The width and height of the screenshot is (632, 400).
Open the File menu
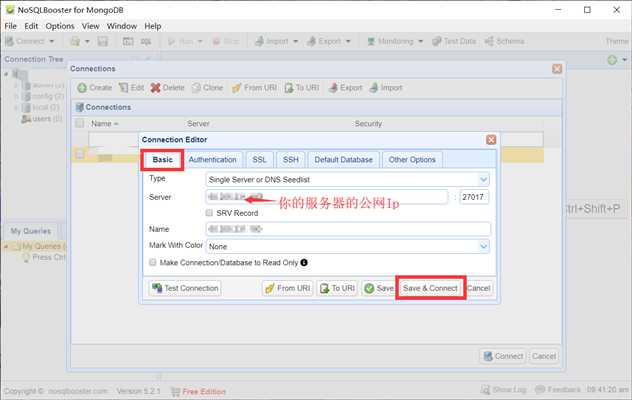[x=10, y=26]
